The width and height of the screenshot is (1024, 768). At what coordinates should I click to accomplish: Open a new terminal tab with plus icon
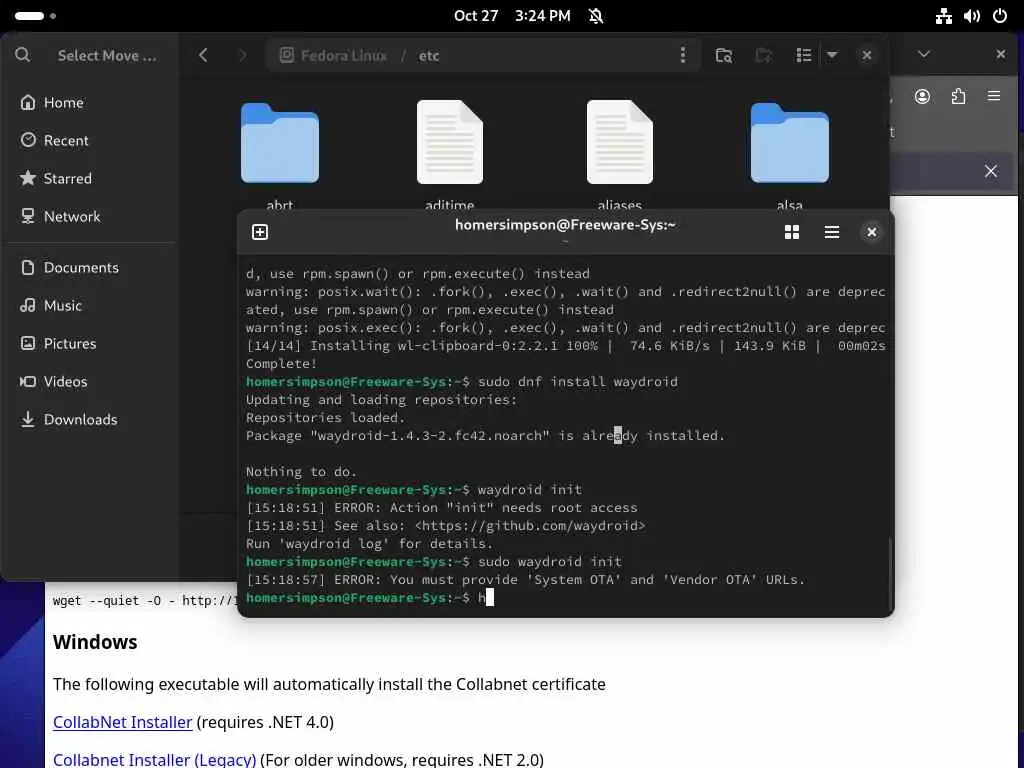(x=260, y=232)
